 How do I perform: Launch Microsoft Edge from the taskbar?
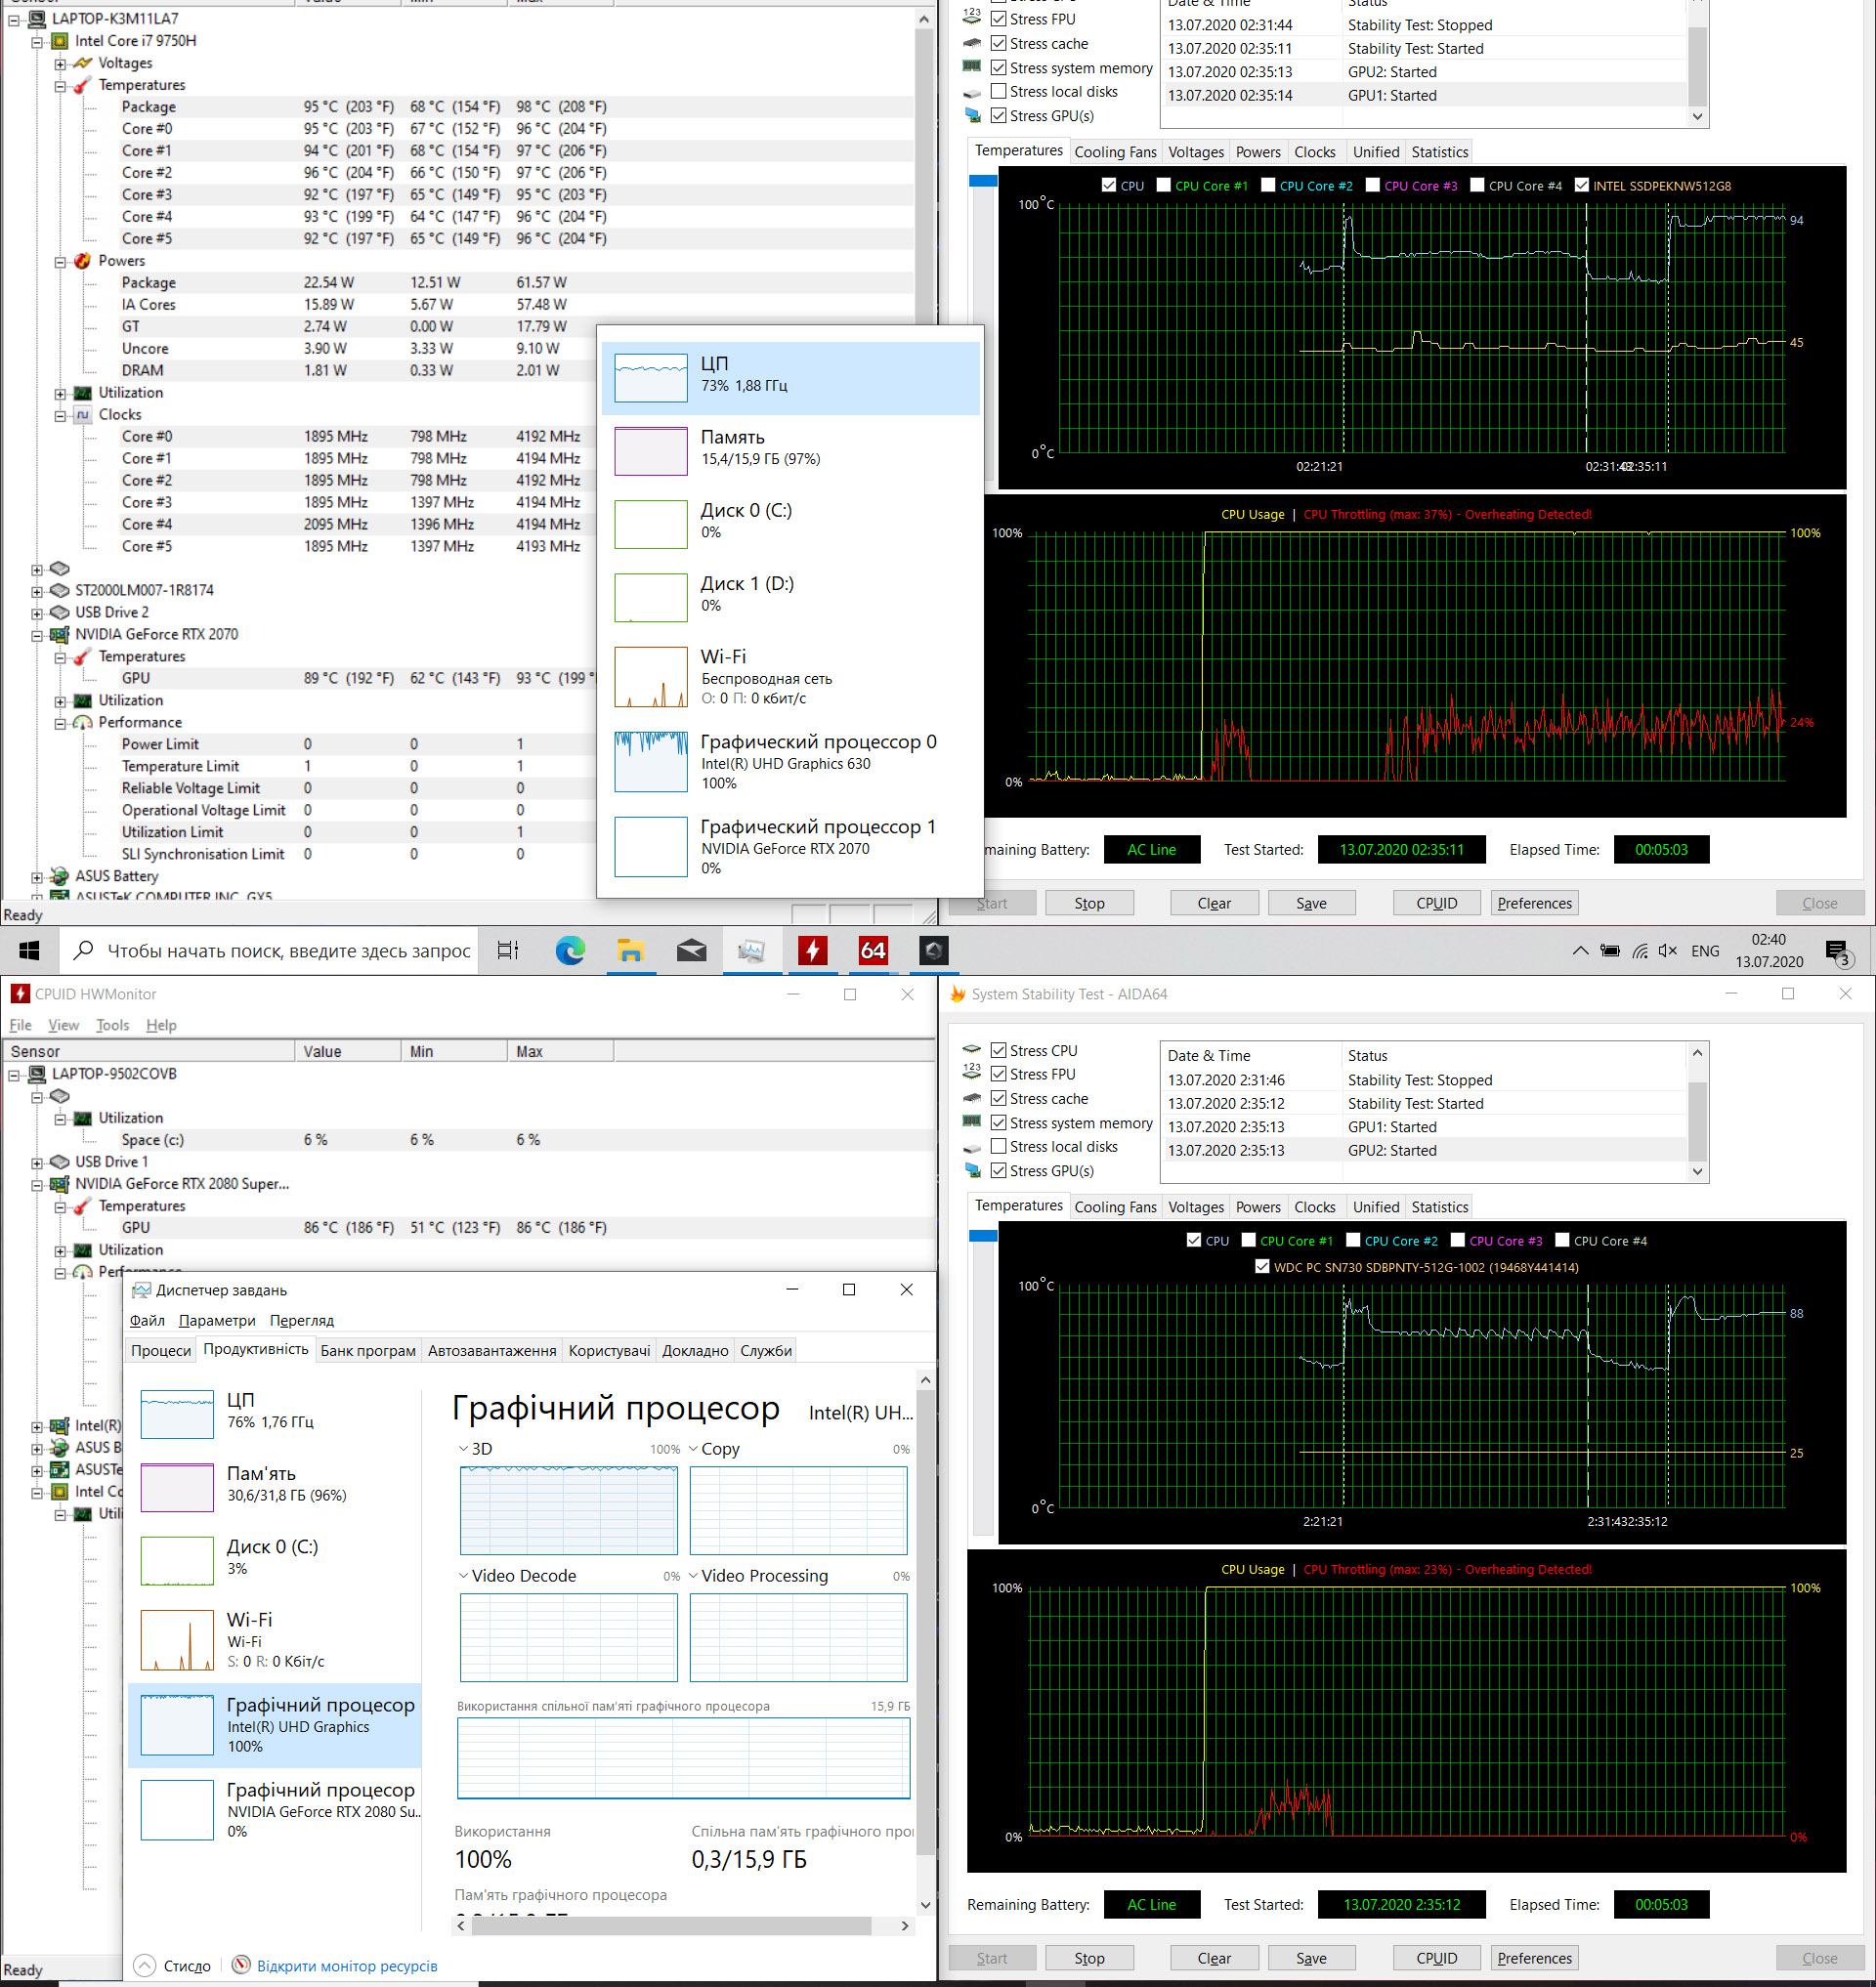click(x=570, y=950)
